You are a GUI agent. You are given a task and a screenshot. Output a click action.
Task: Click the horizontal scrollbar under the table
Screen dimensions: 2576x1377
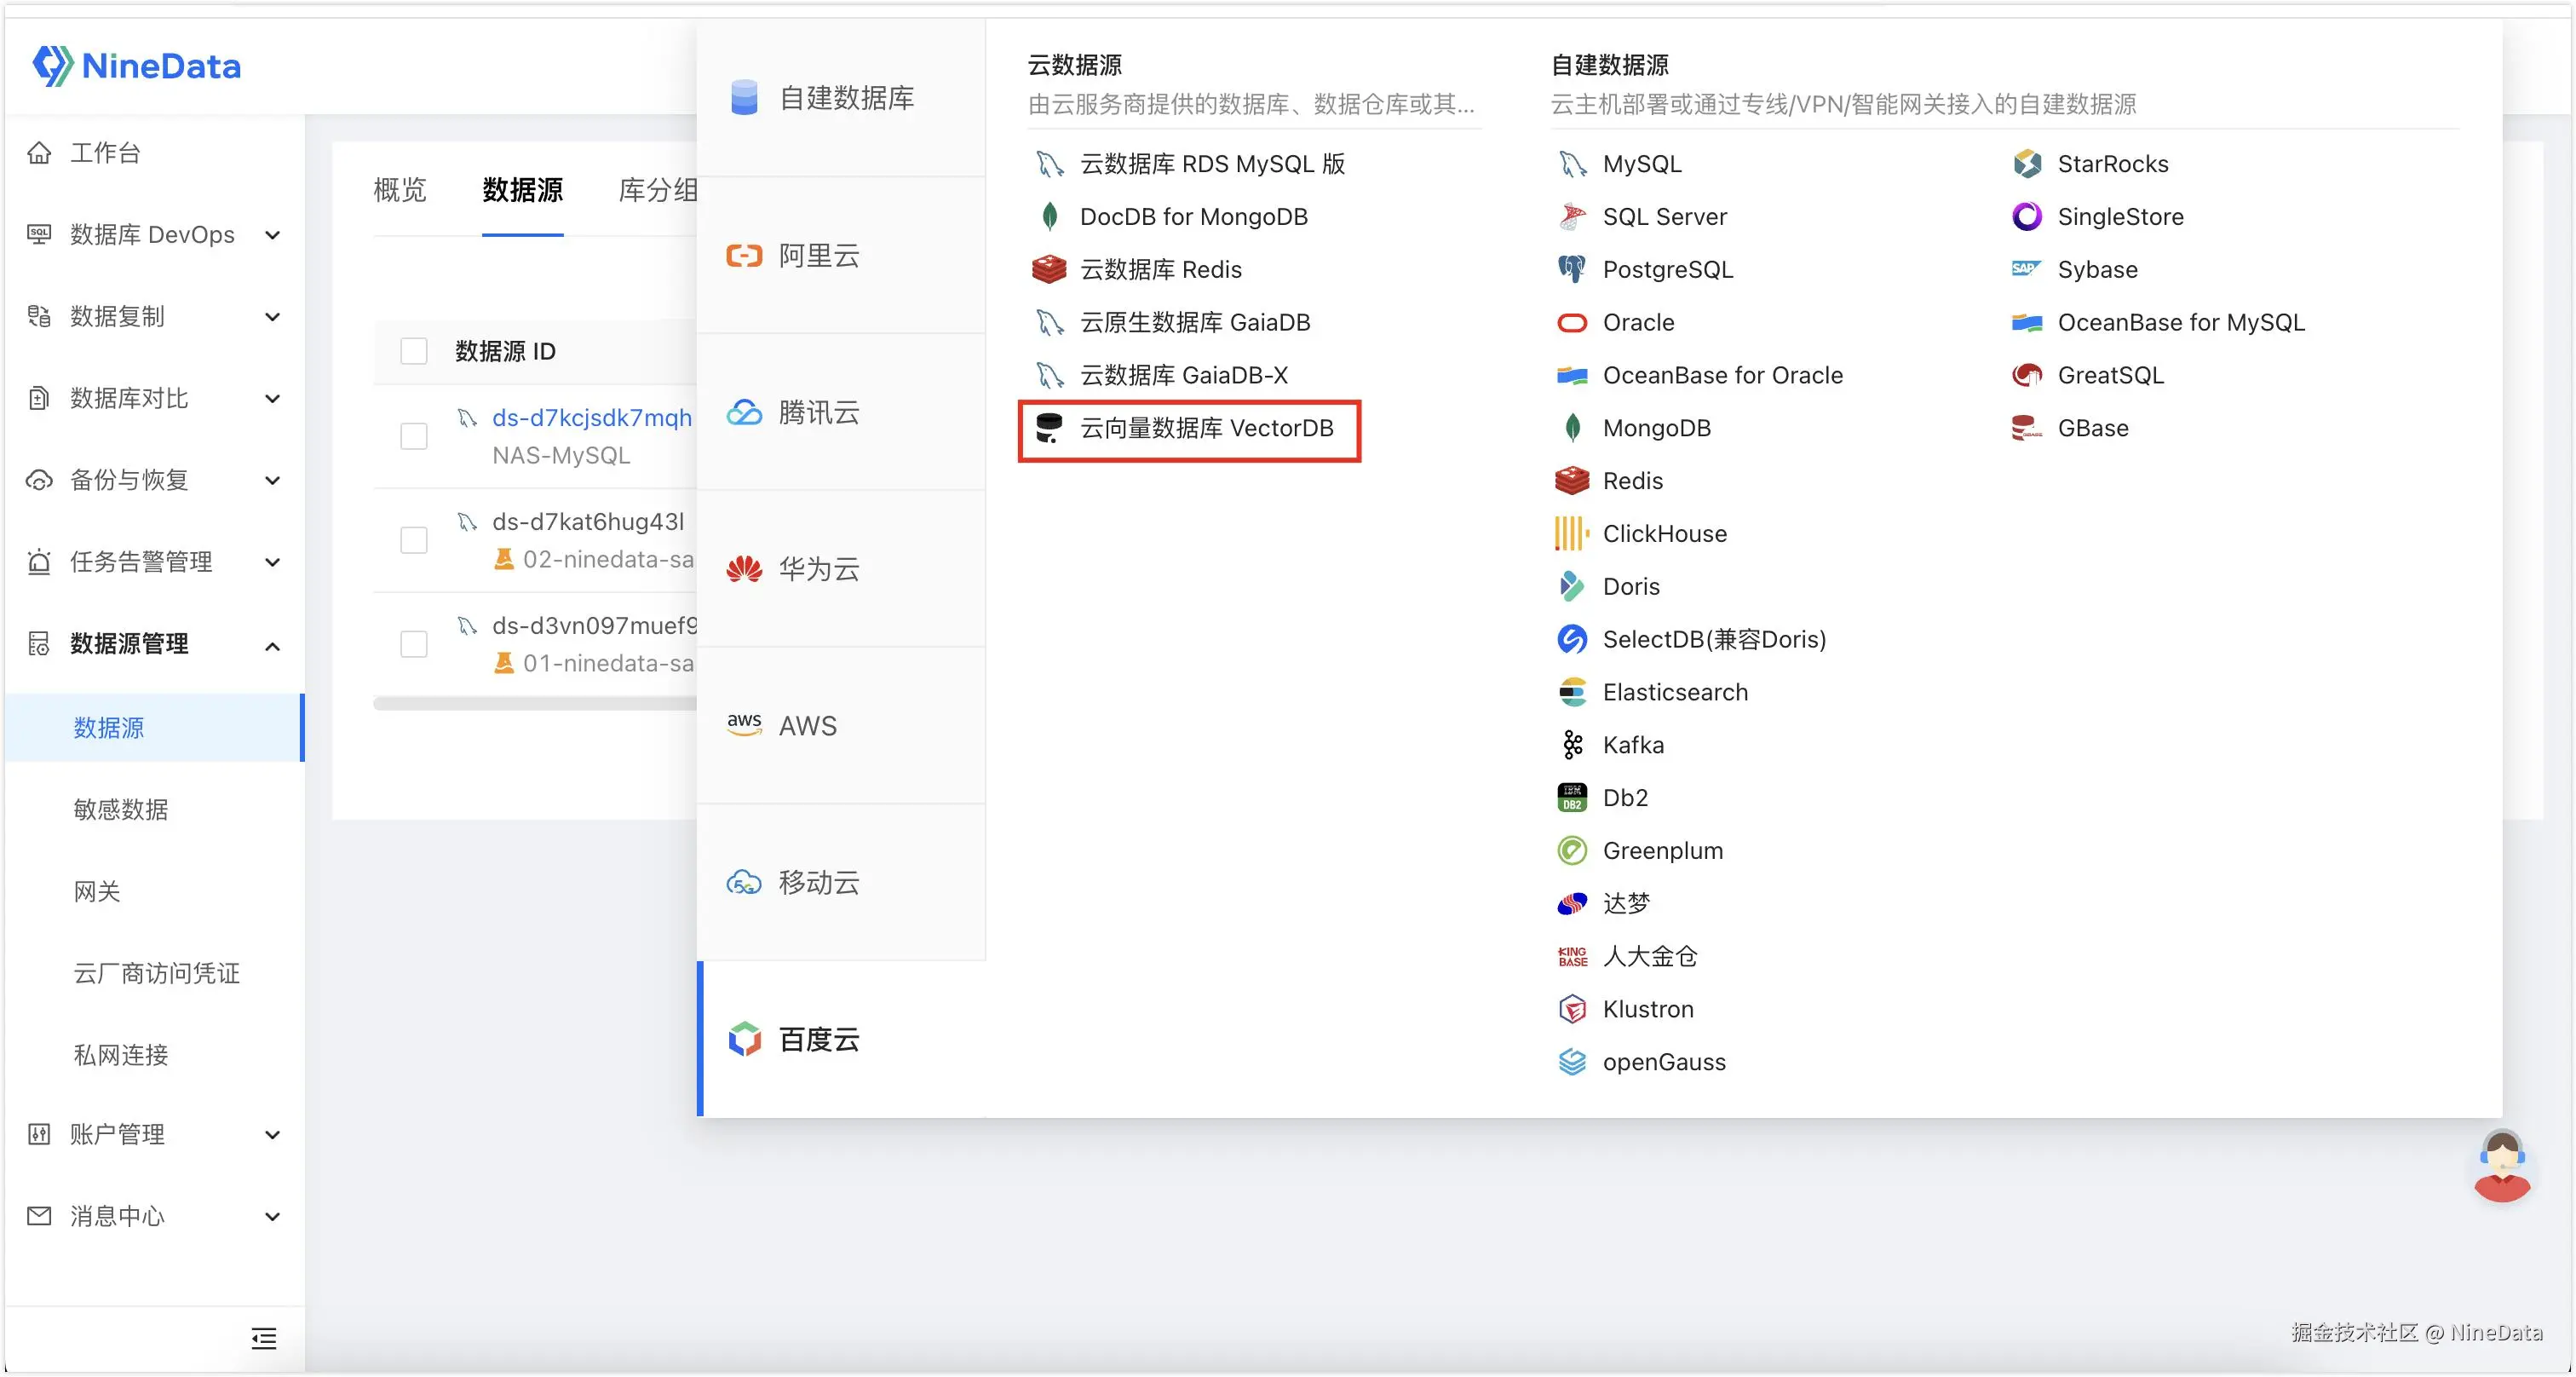534,704
